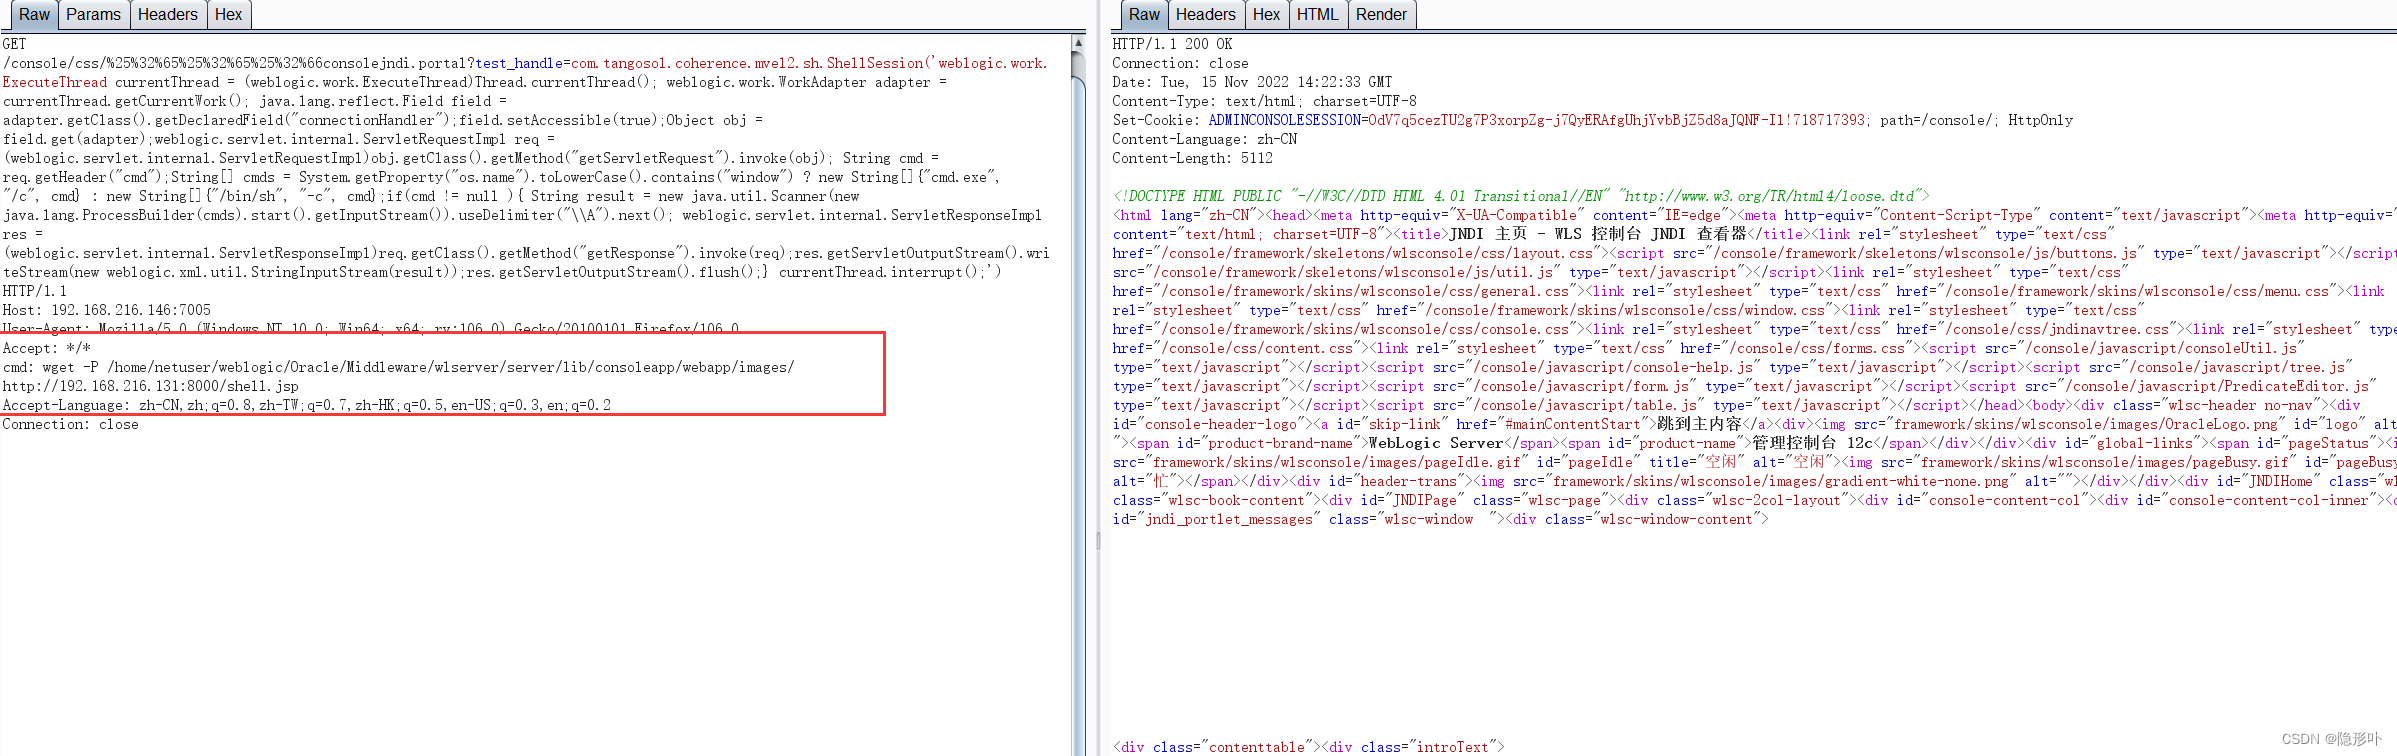
Task: Open the request Headers tab
Action: pos(168,15)
